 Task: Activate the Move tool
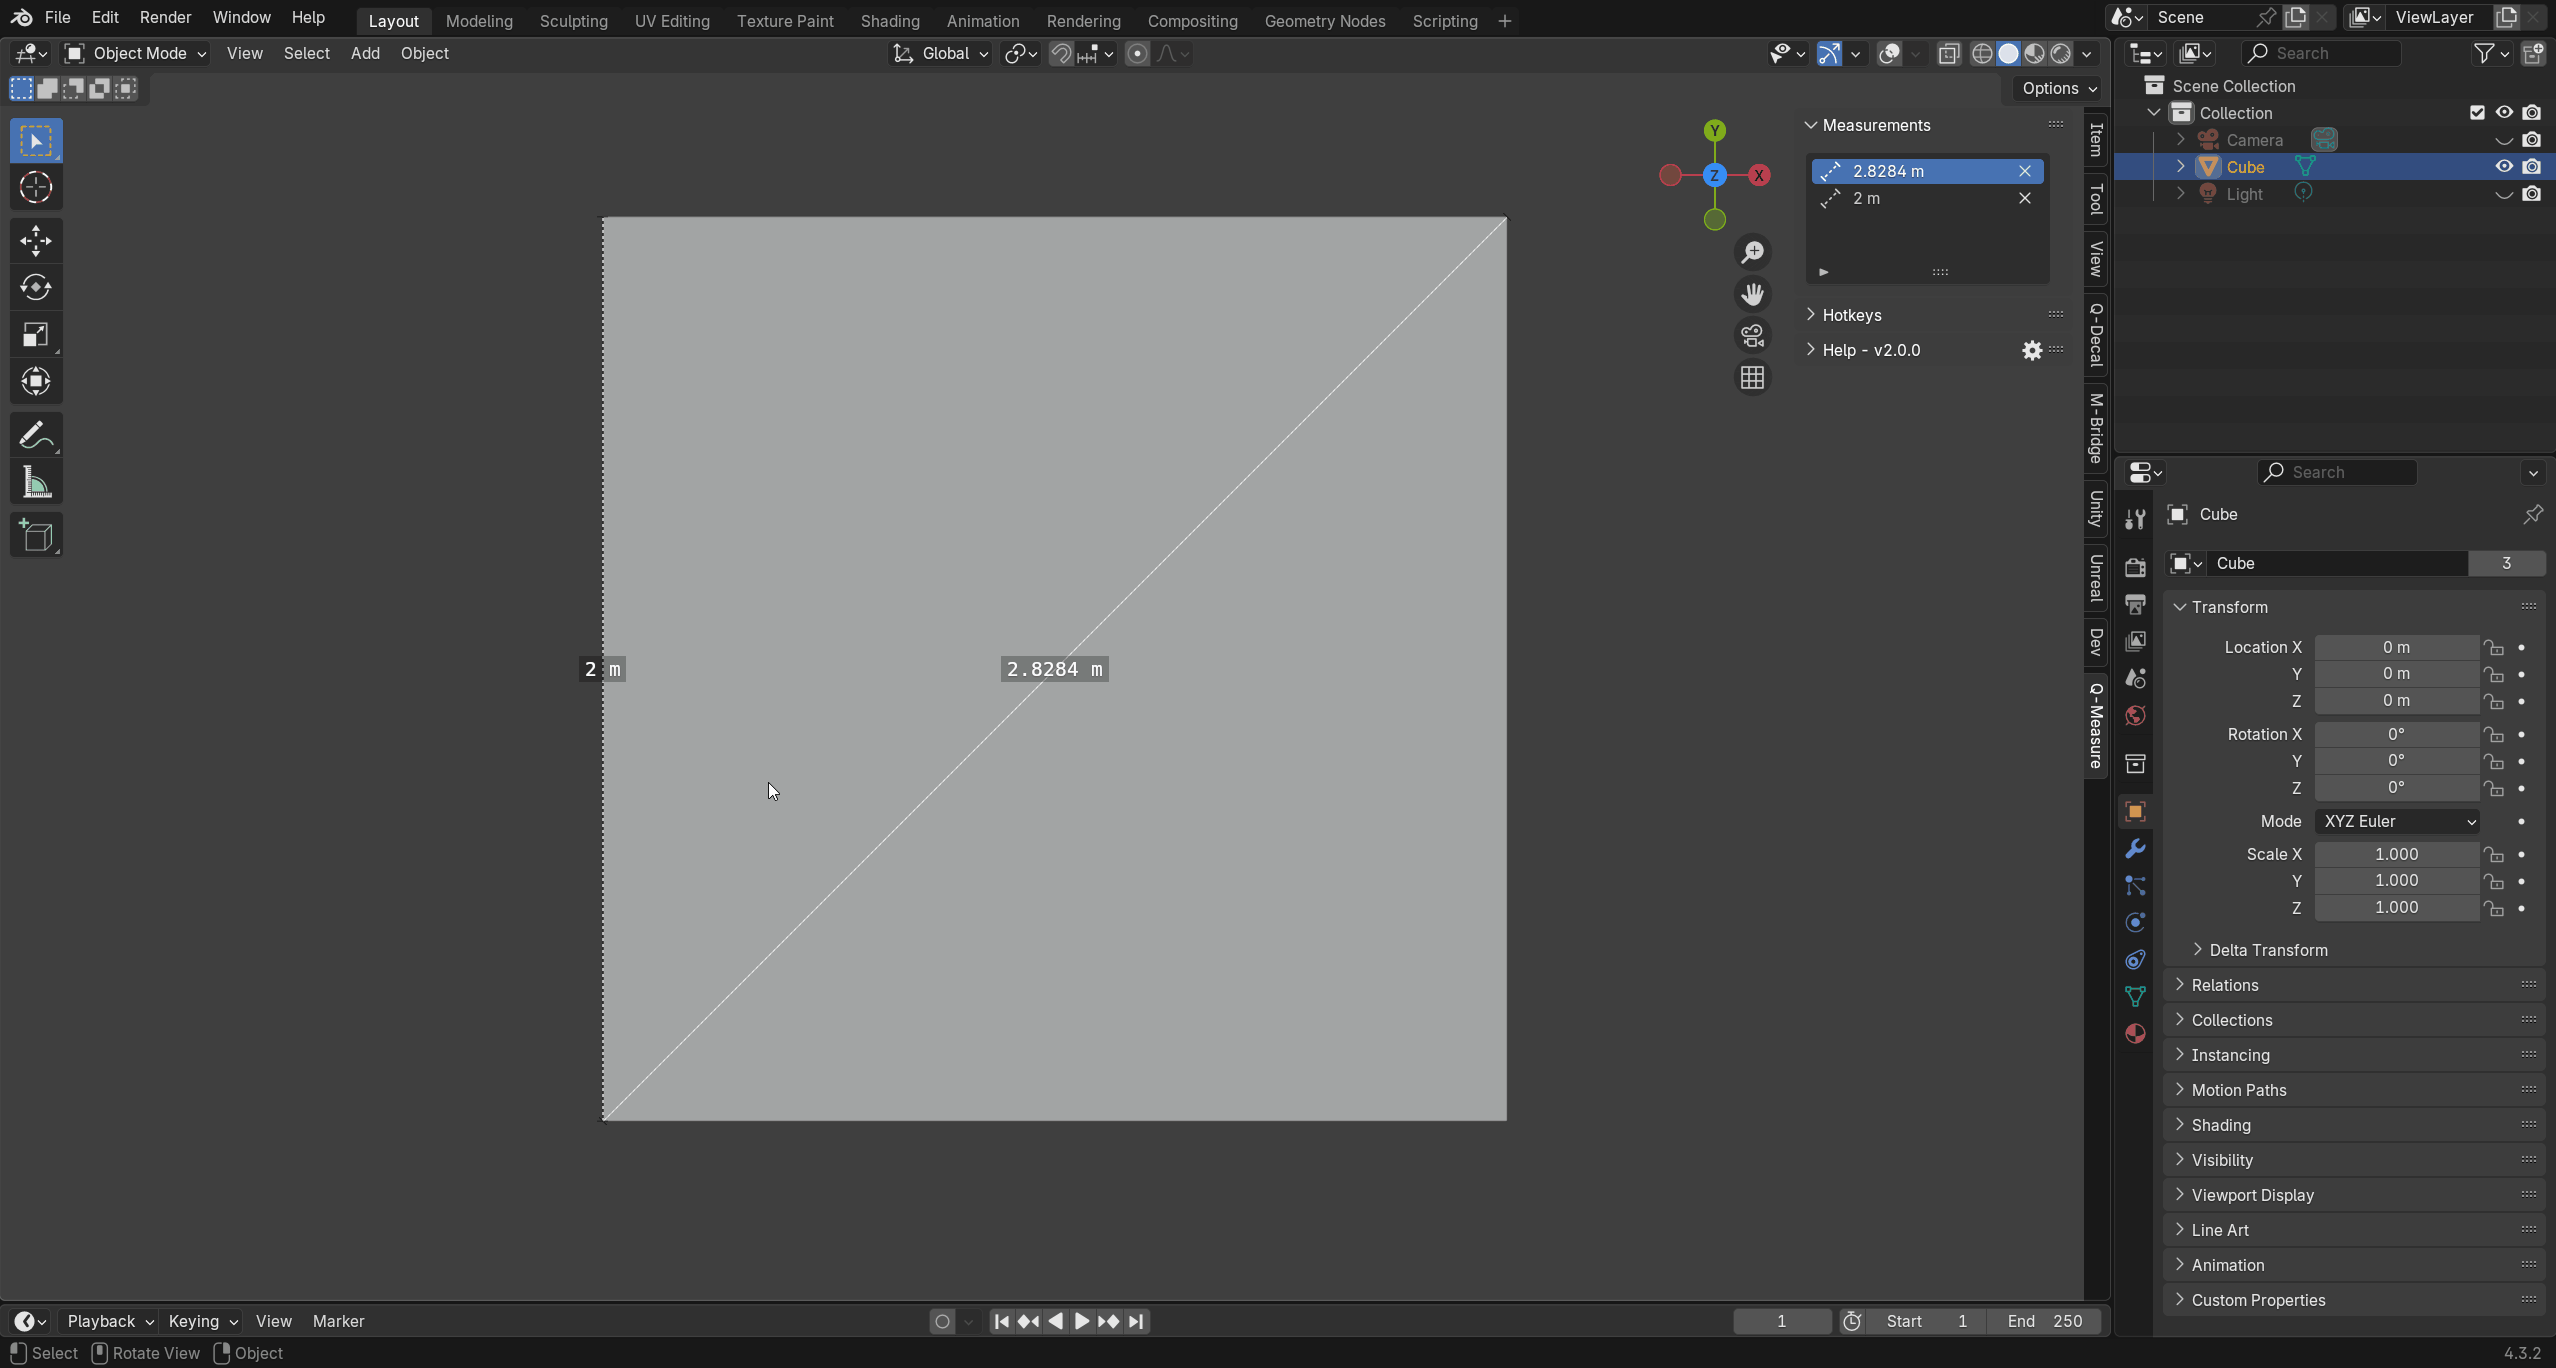click(x=36, y=241)
